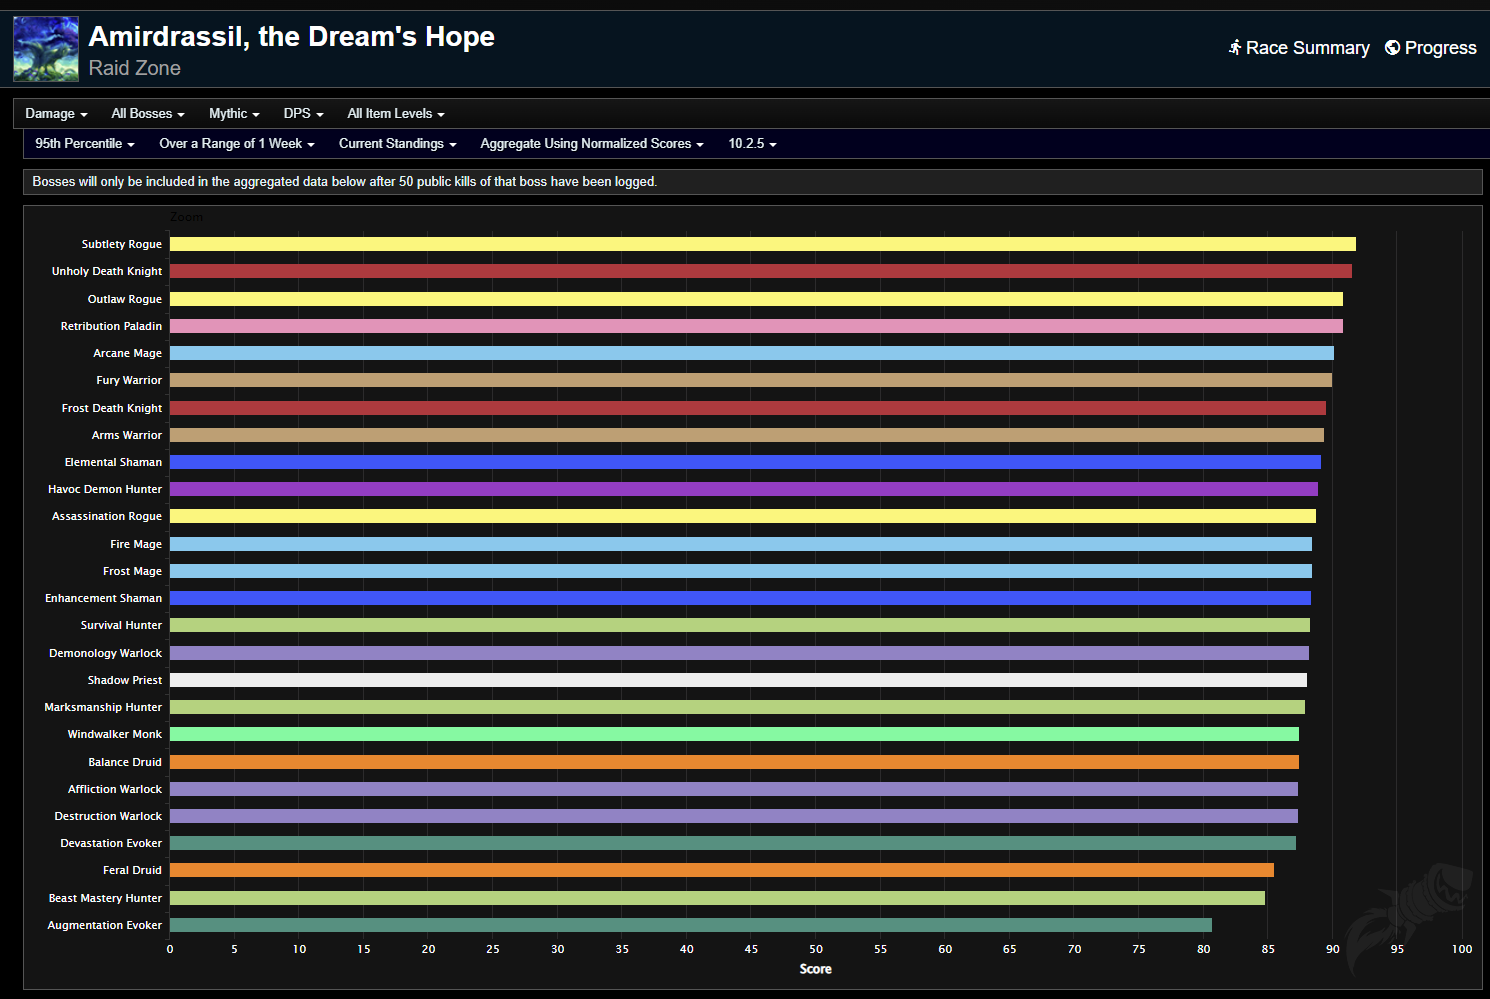Screen dimensions: 1490x999
Task: Open the DPS role dropdown
Action: [x=303, y=114]
